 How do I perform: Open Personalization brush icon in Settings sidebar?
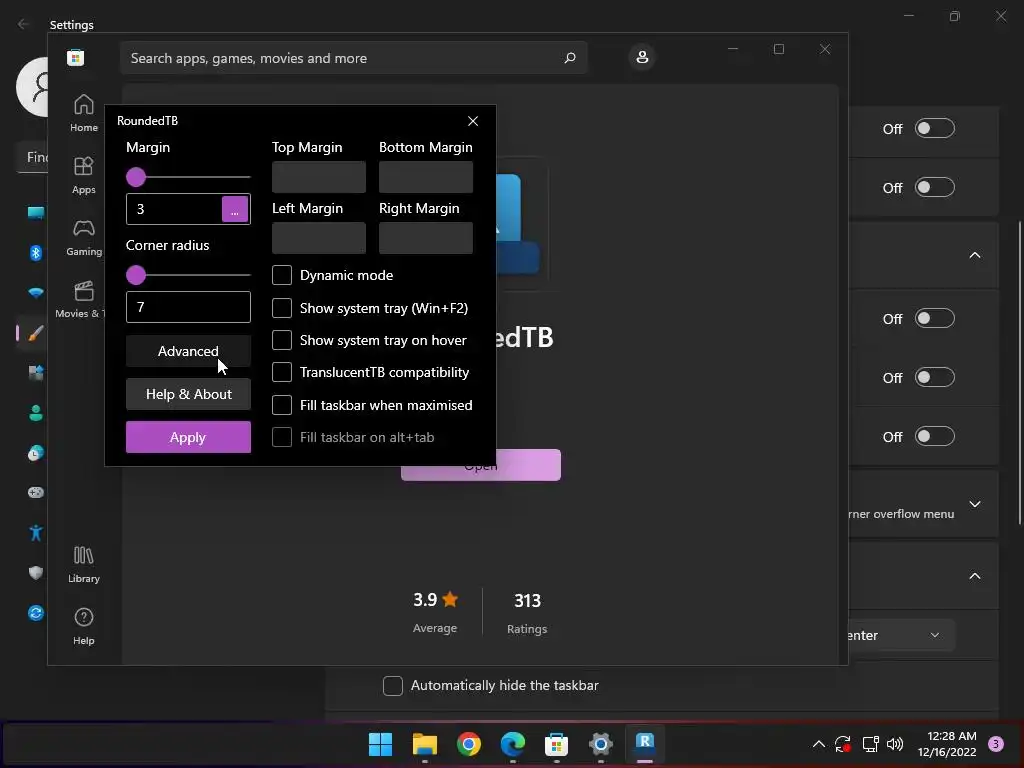tap(36, 333)
